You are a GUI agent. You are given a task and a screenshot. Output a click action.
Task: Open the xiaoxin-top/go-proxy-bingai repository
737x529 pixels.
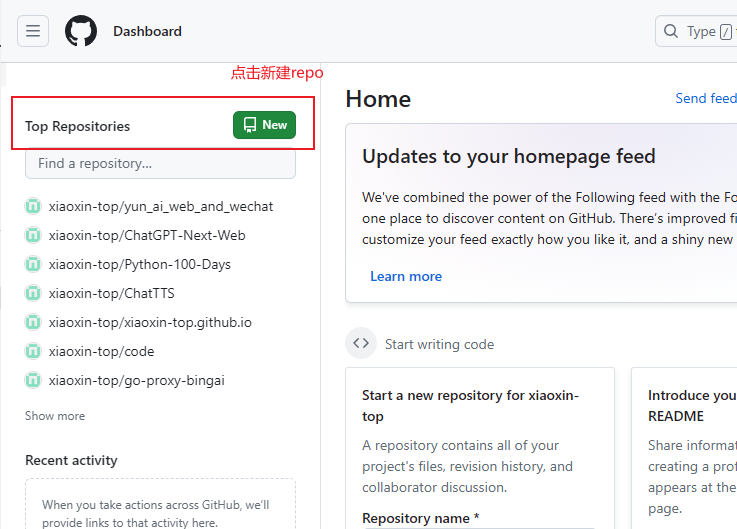(x=137, y=381)
